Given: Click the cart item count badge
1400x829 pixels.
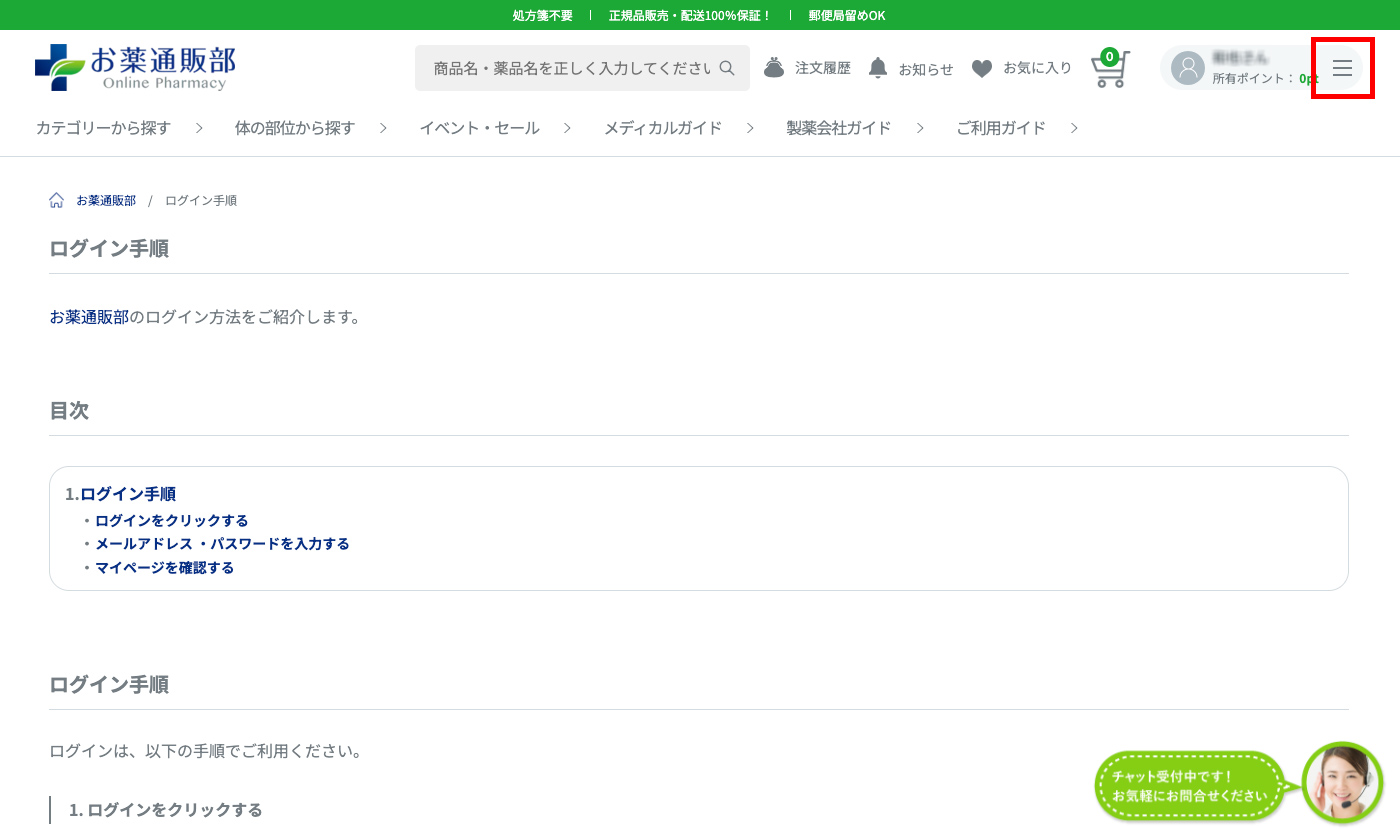Looking at the screenshot, I should (1109, 58).
